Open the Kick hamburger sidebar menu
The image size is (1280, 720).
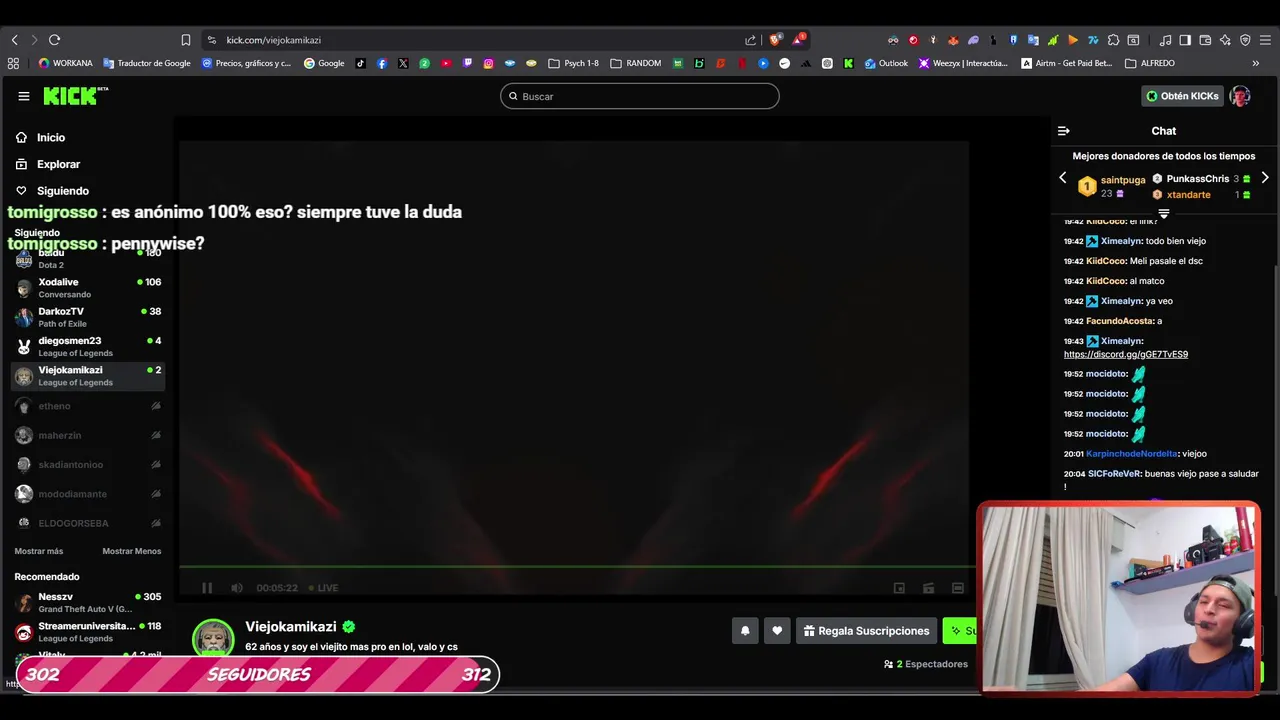coord(23,96)
